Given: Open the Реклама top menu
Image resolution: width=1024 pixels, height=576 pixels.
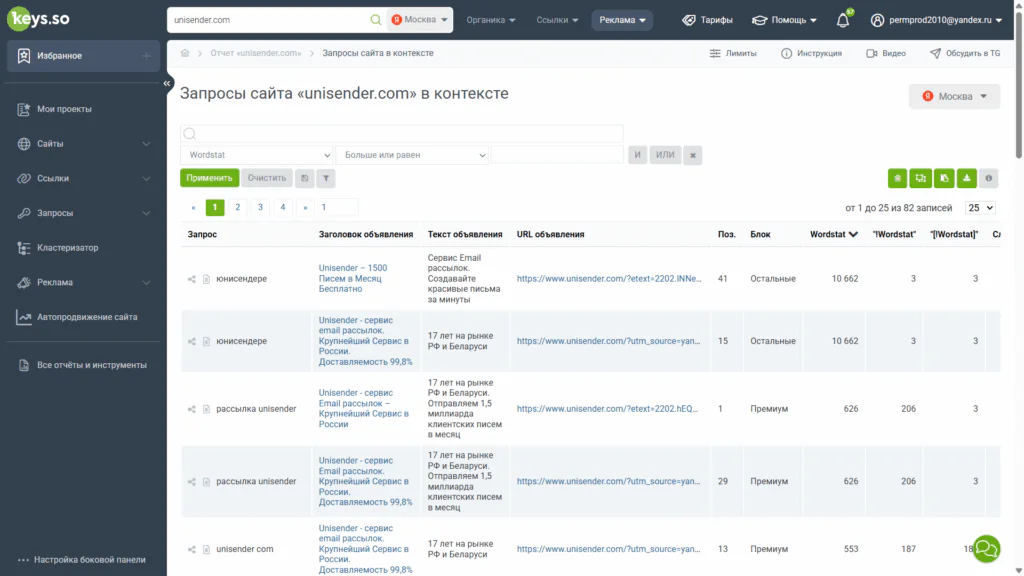Looking at the screenshot, I should pyautogui.click(x=622, y=20).
